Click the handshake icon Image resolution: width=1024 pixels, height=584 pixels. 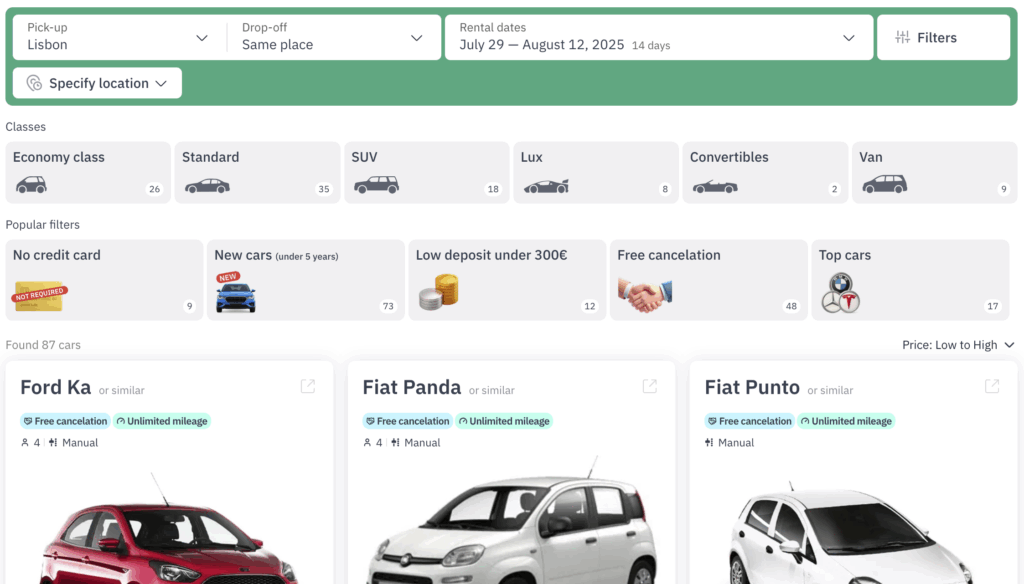pyautogui.click(x=645, y=295)
